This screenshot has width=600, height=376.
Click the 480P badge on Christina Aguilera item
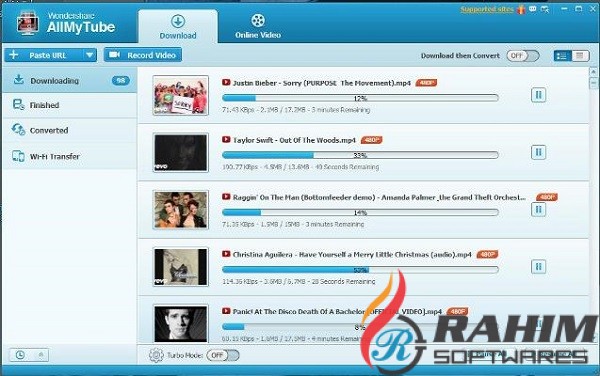[x=487, y=254]
